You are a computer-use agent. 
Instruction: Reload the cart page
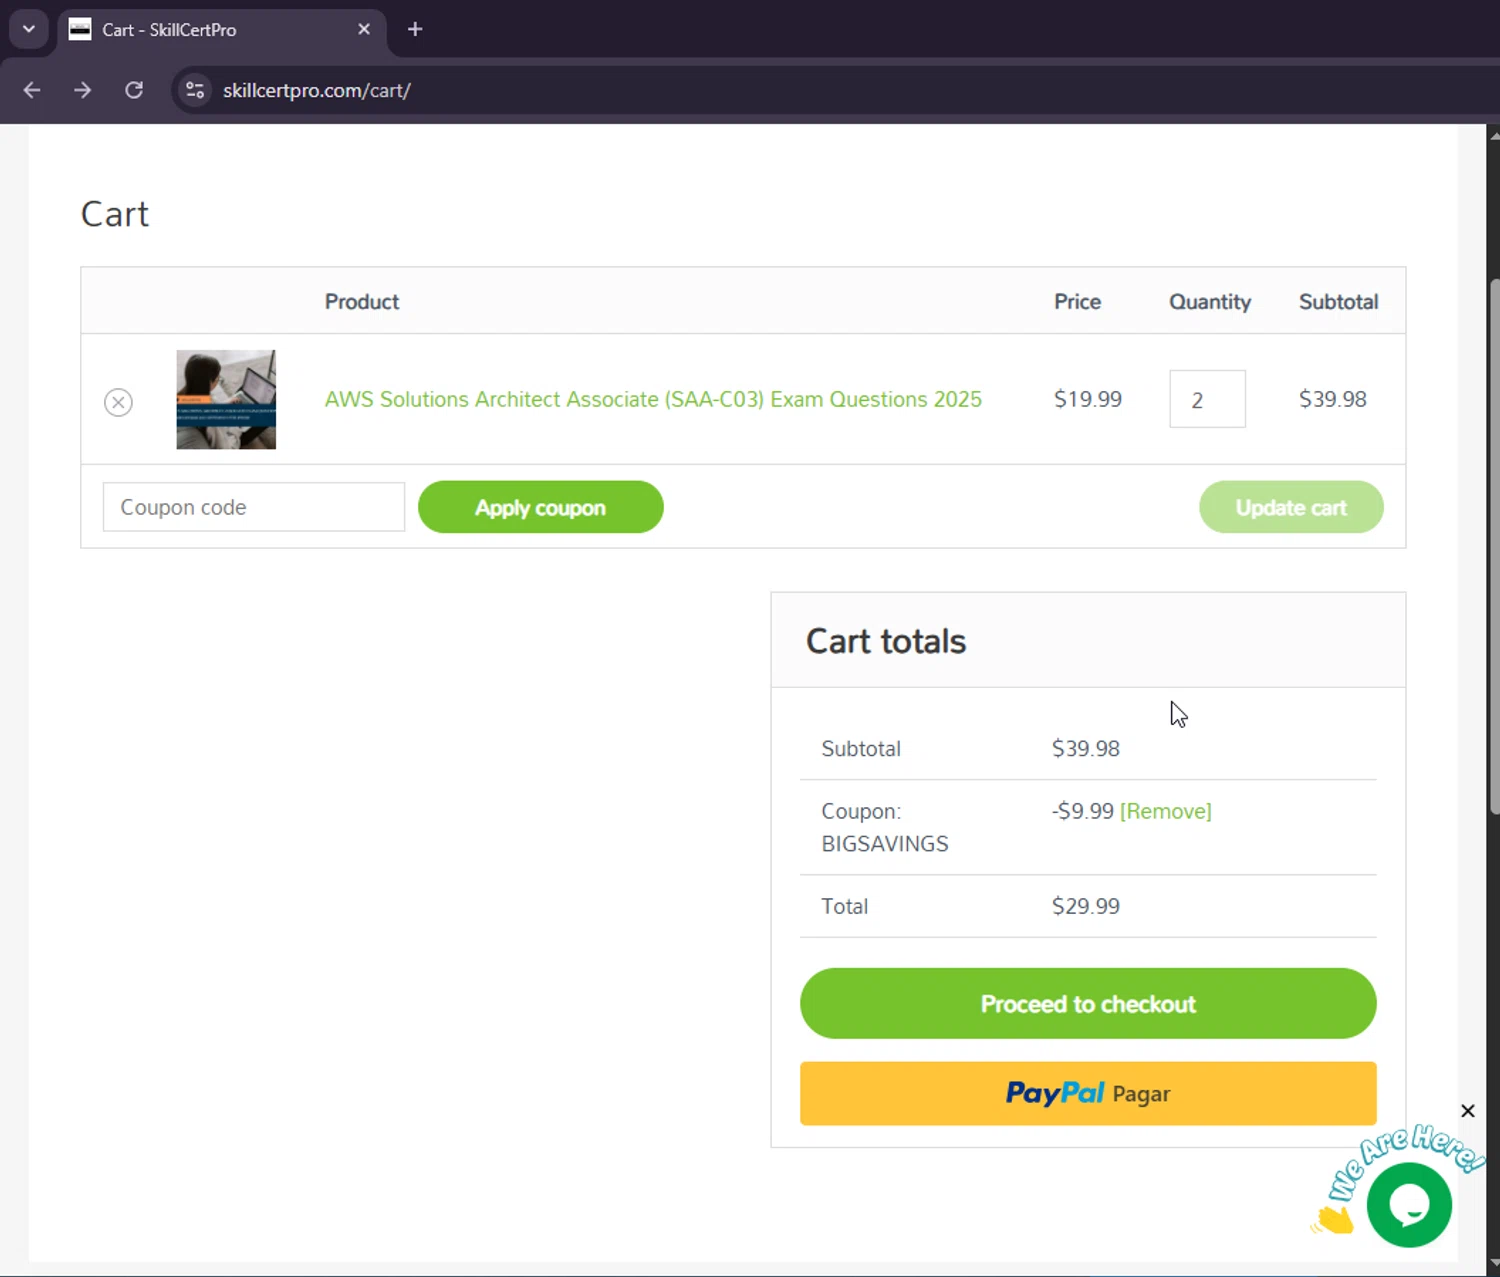click(134, 90)
